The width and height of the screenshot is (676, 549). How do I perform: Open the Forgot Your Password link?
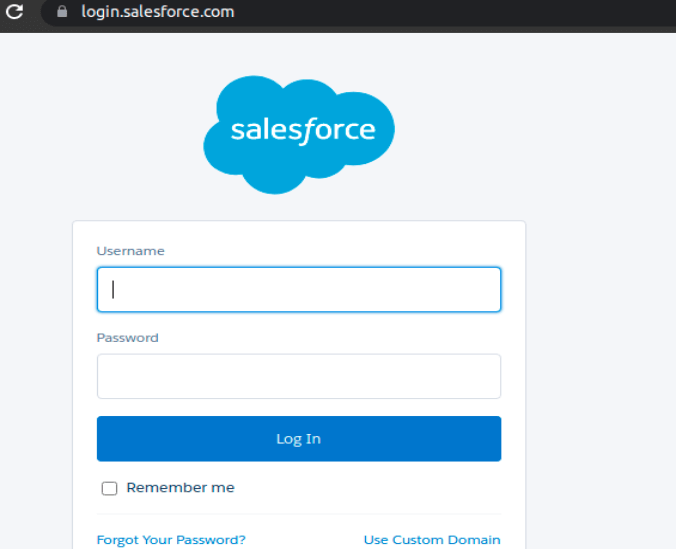pos(171,540)
